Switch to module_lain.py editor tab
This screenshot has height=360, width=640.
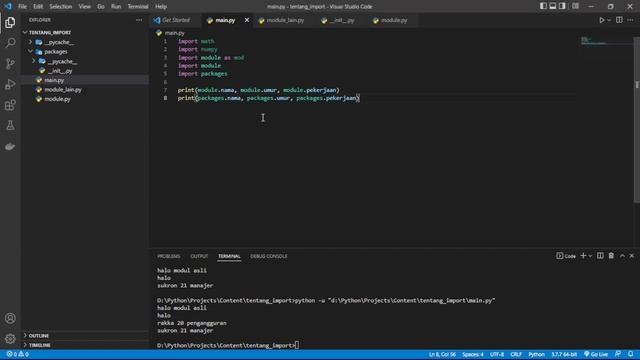[x=285, y=20]
